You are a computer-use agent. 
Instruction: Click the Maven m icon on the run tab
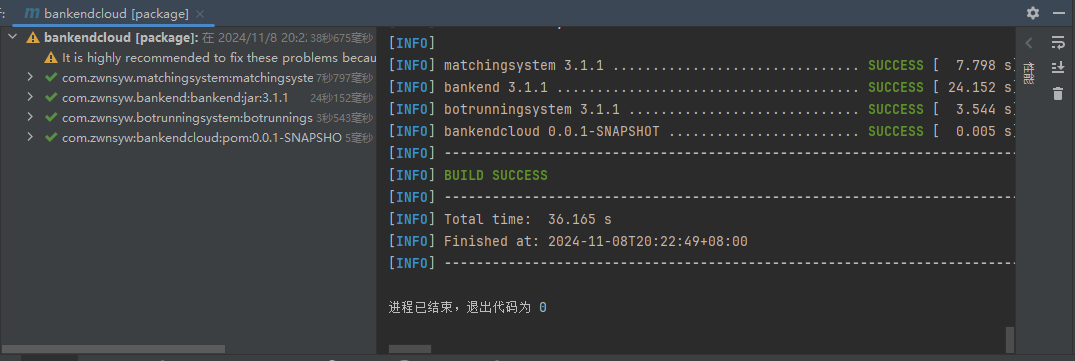[32, 13]
